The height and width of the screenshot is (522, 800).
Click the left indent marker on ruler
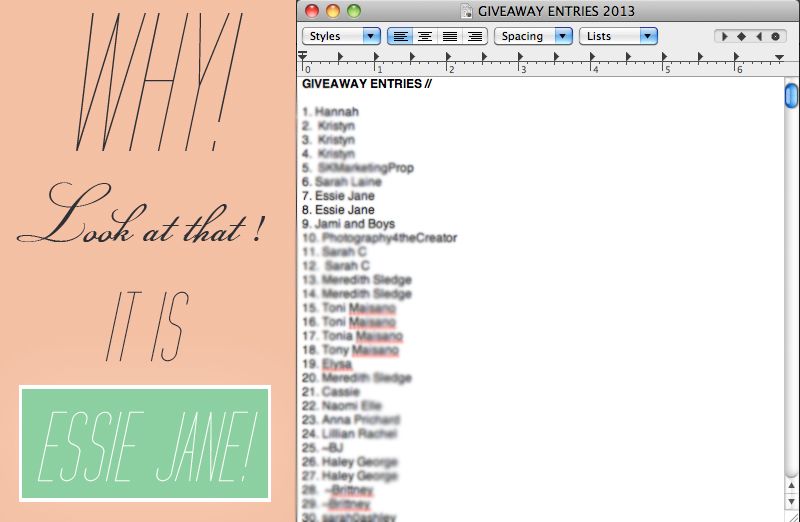[303, 57]
